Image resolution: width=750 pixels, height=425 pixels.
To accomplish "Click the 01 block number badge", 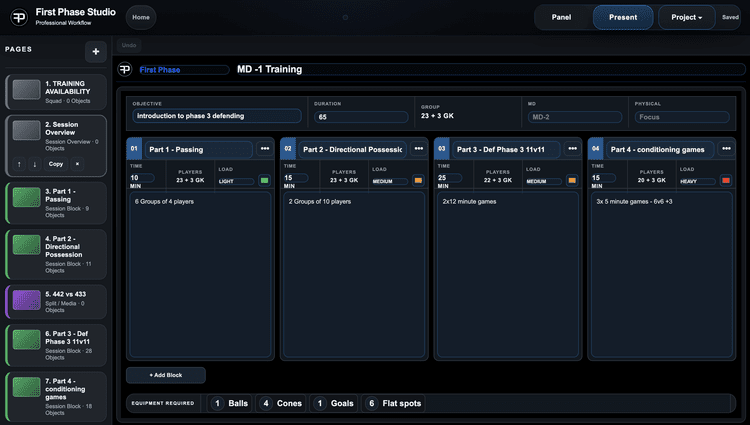I will coord(134,149).
